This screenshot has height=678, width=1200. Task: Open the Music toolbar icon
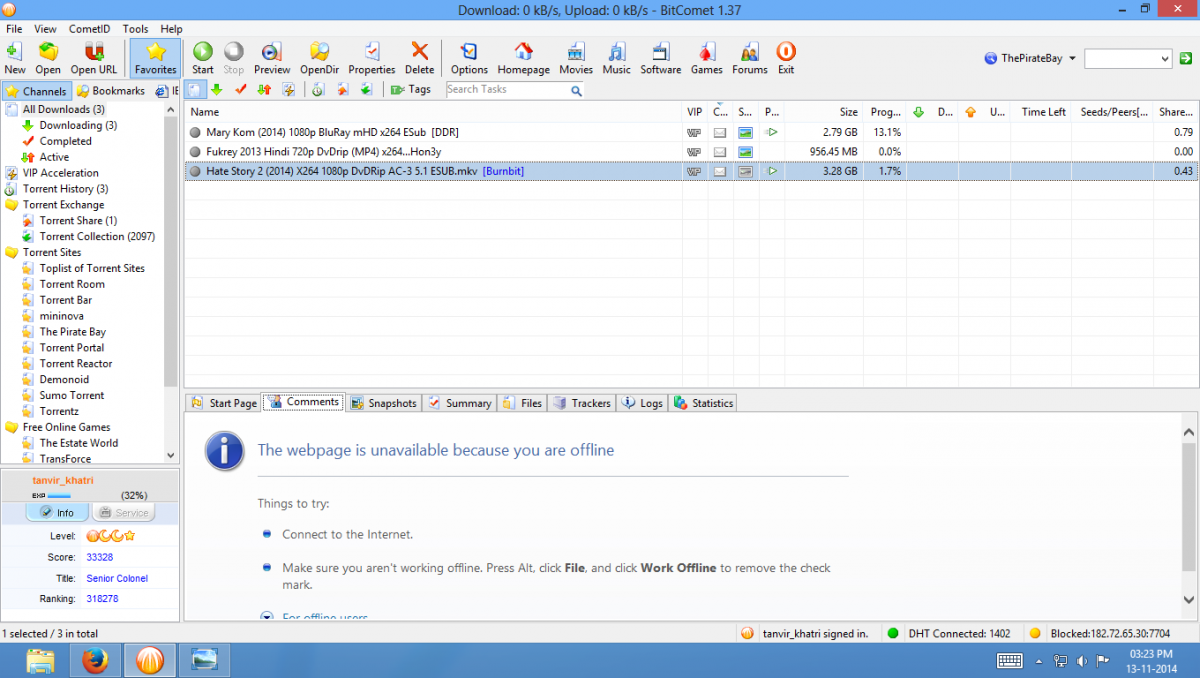[617, 58]
